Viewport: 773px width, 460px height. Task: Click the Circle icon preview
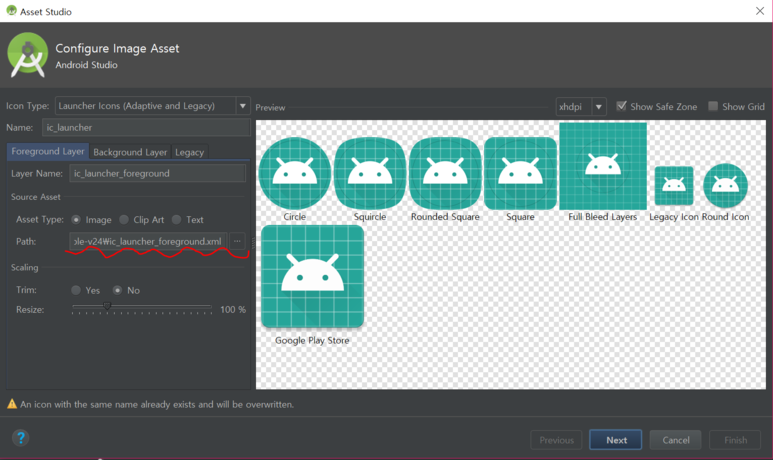pyautogui.click(x=294, y=174)
